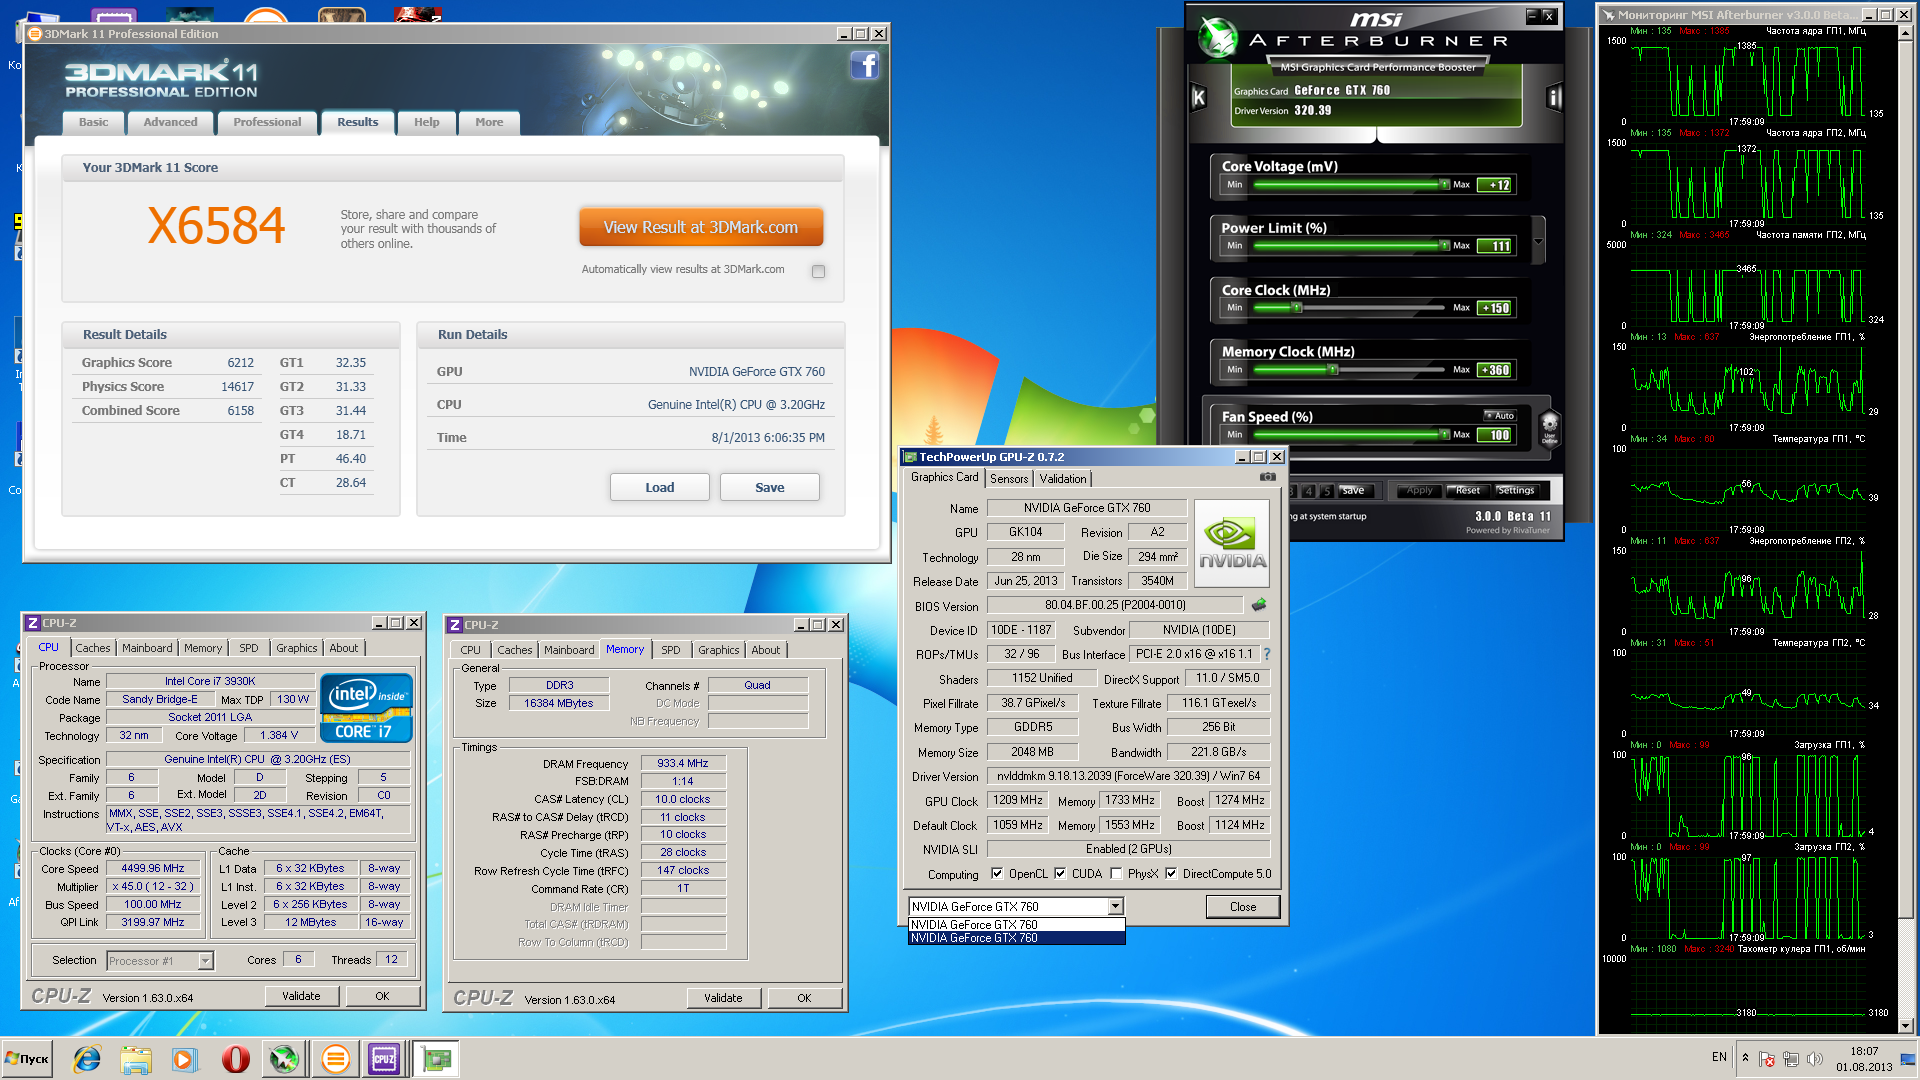Viewport: 1920px width, 1080px height.
Task: Click the GPU-Z screenshot camera icon
Action: (x=1267, y=477)
